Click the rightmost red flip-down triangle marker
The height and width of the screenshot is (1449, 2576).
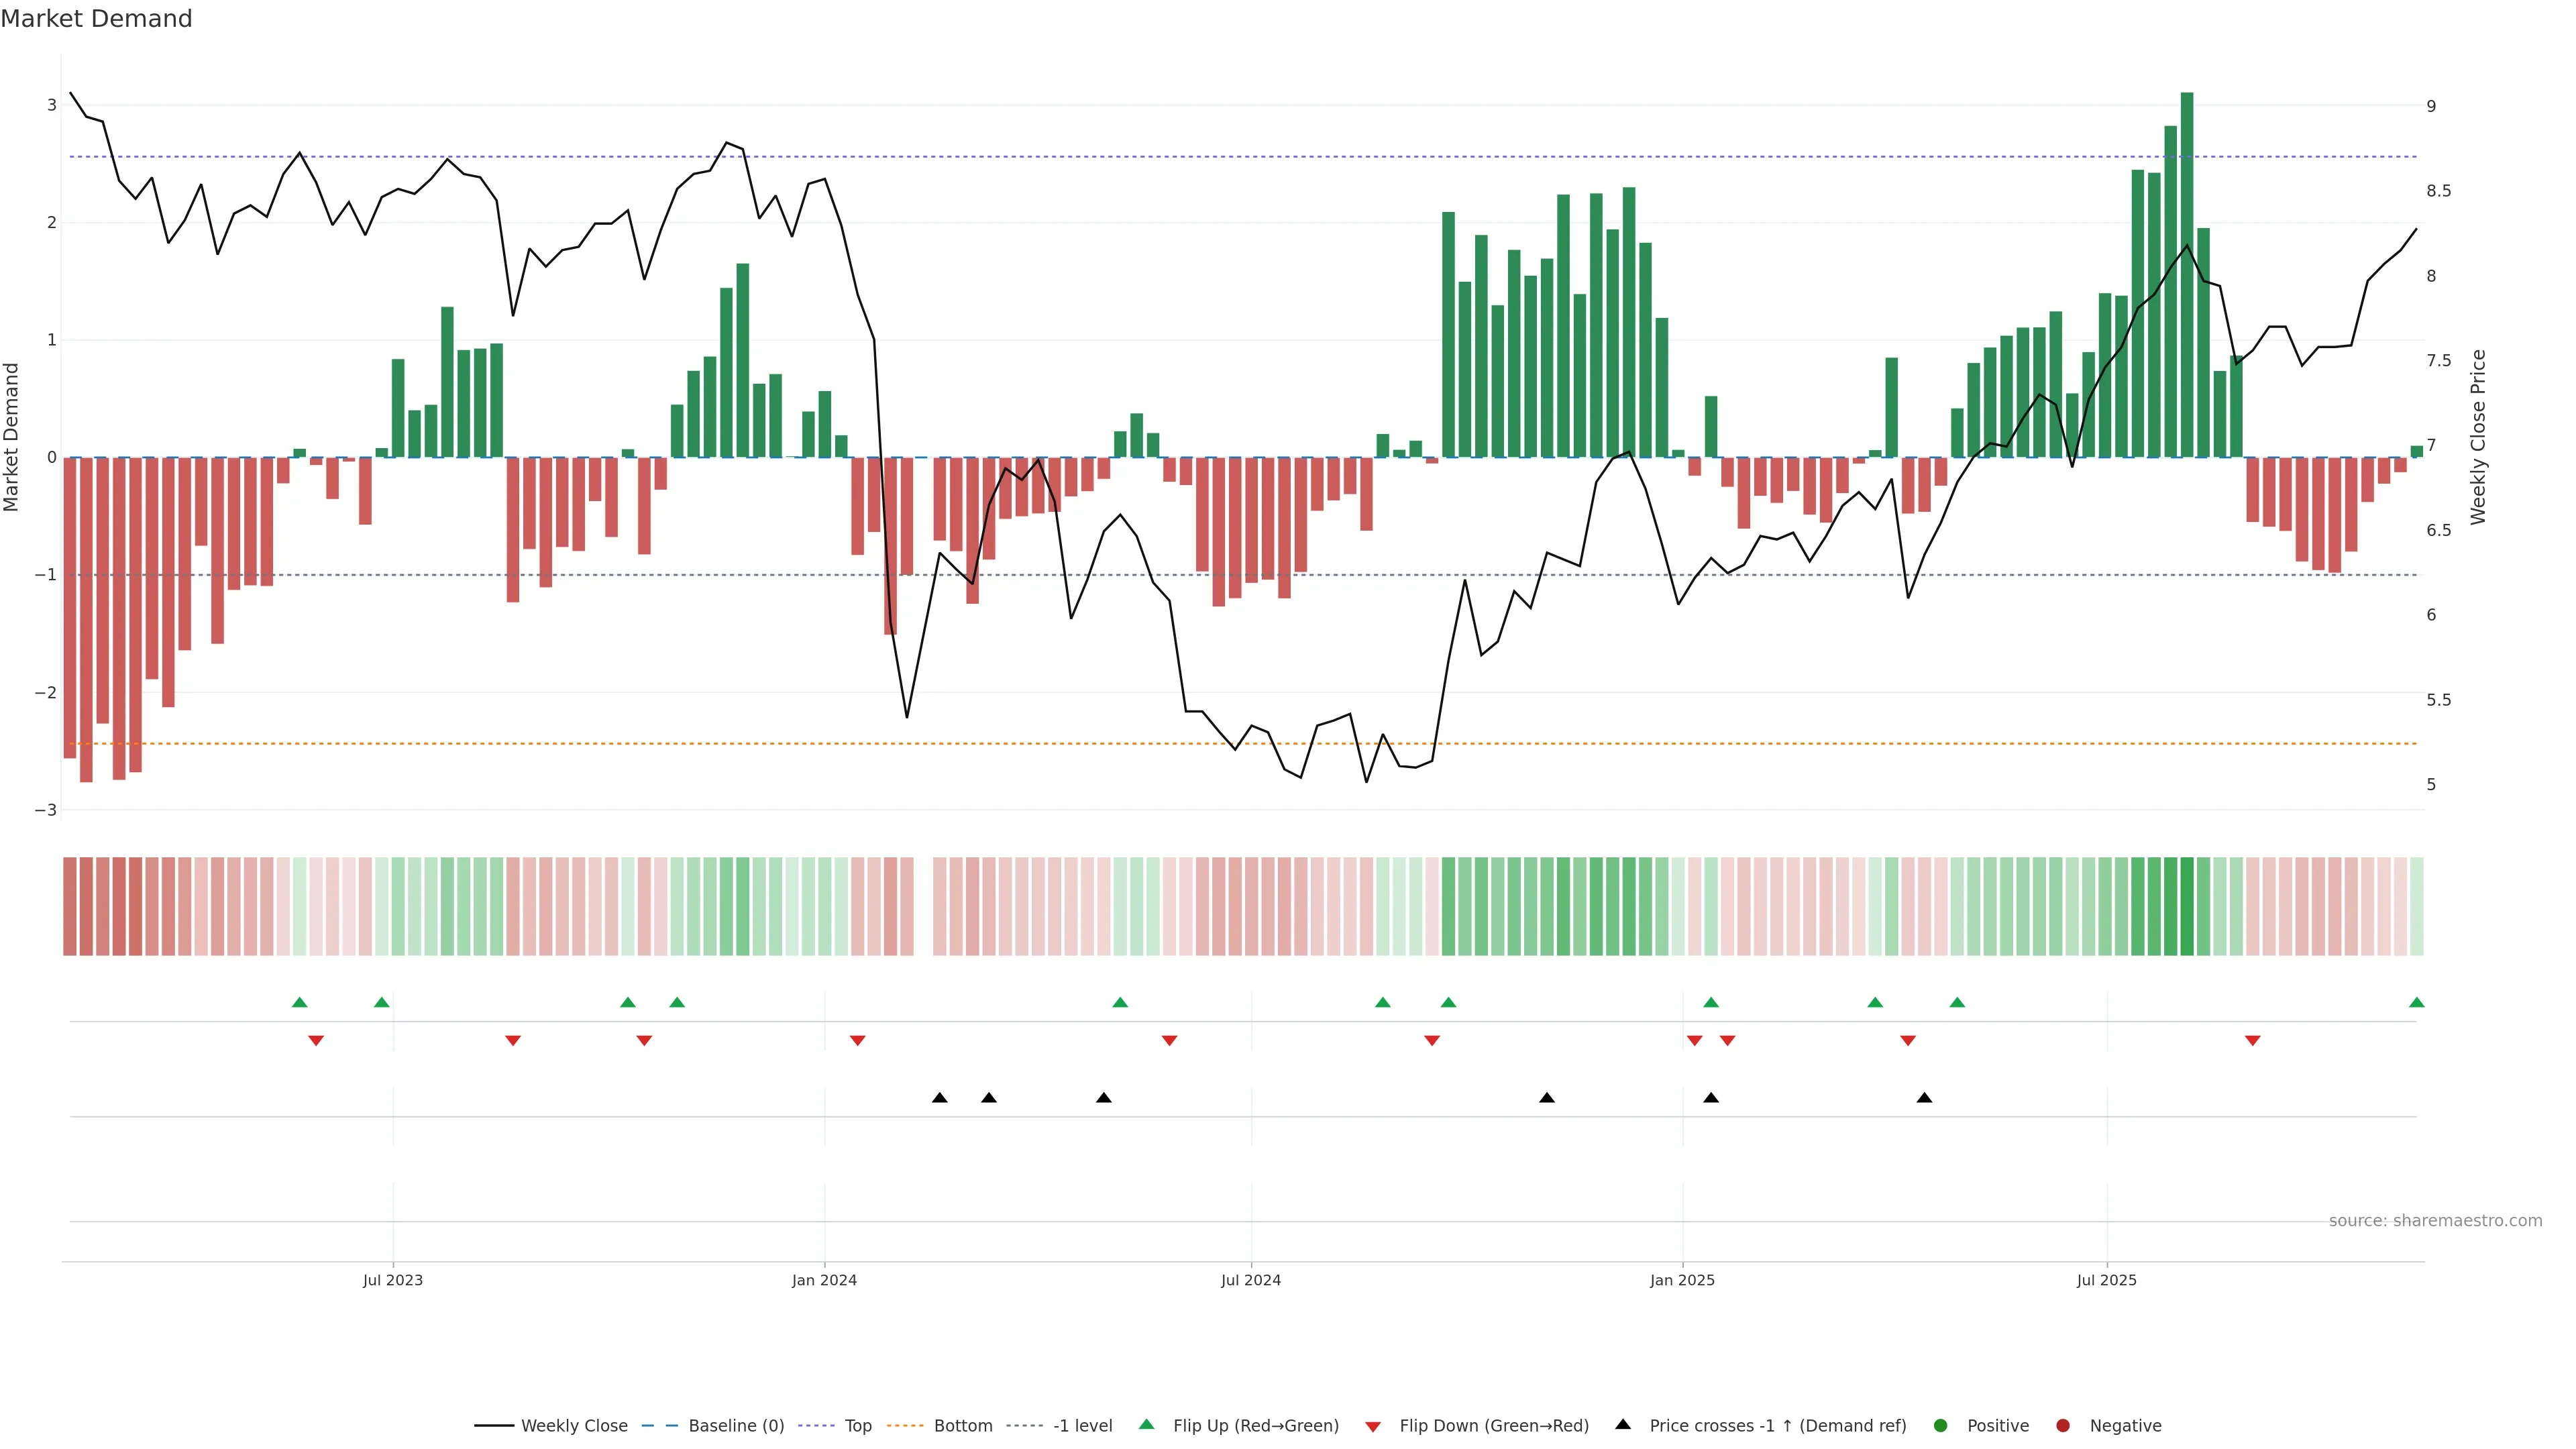click(x=2252, y=1041)
